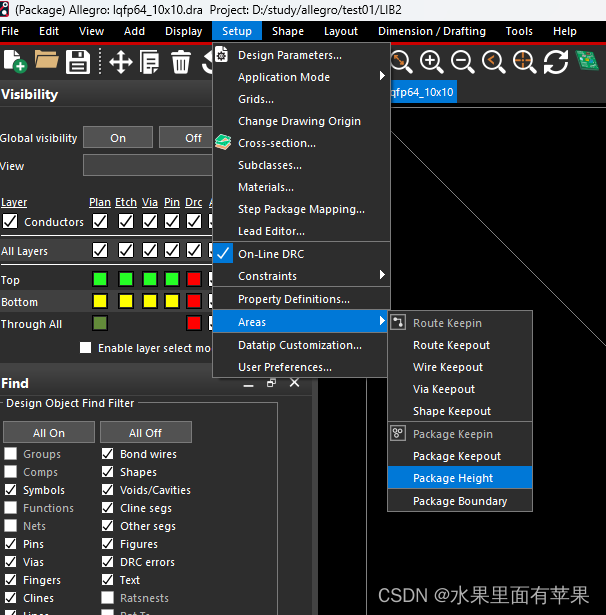Click the All On button

click(49, 432)
